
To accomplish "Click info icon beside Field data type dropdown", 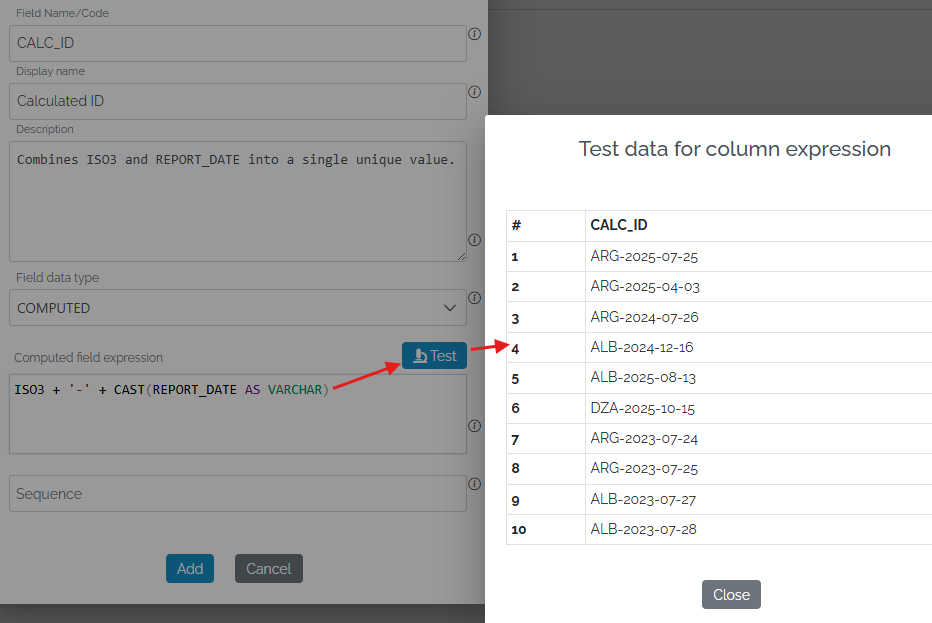I will pos(475,298).
